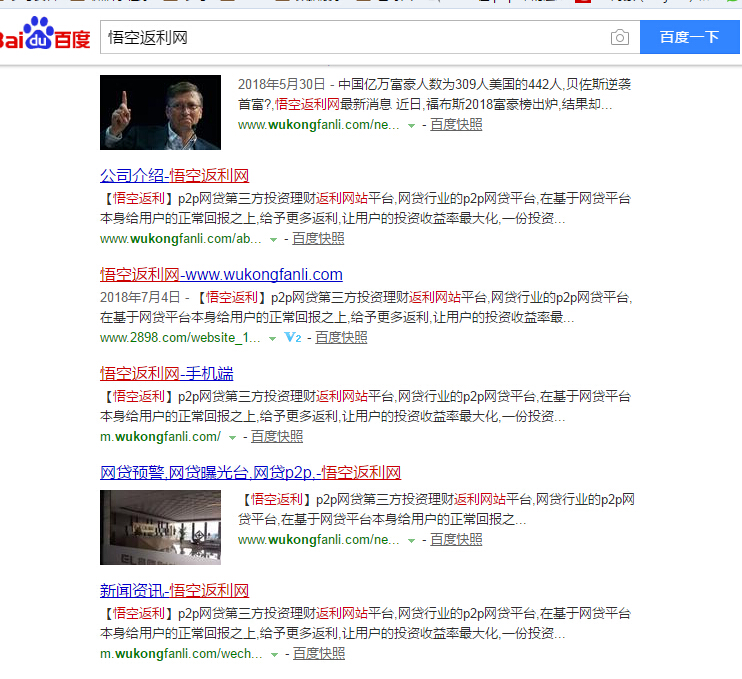Expand dropdown arrow beside wukongfanli.com/ab... URL
Screen dimensions: 742x679
(273, 240)
